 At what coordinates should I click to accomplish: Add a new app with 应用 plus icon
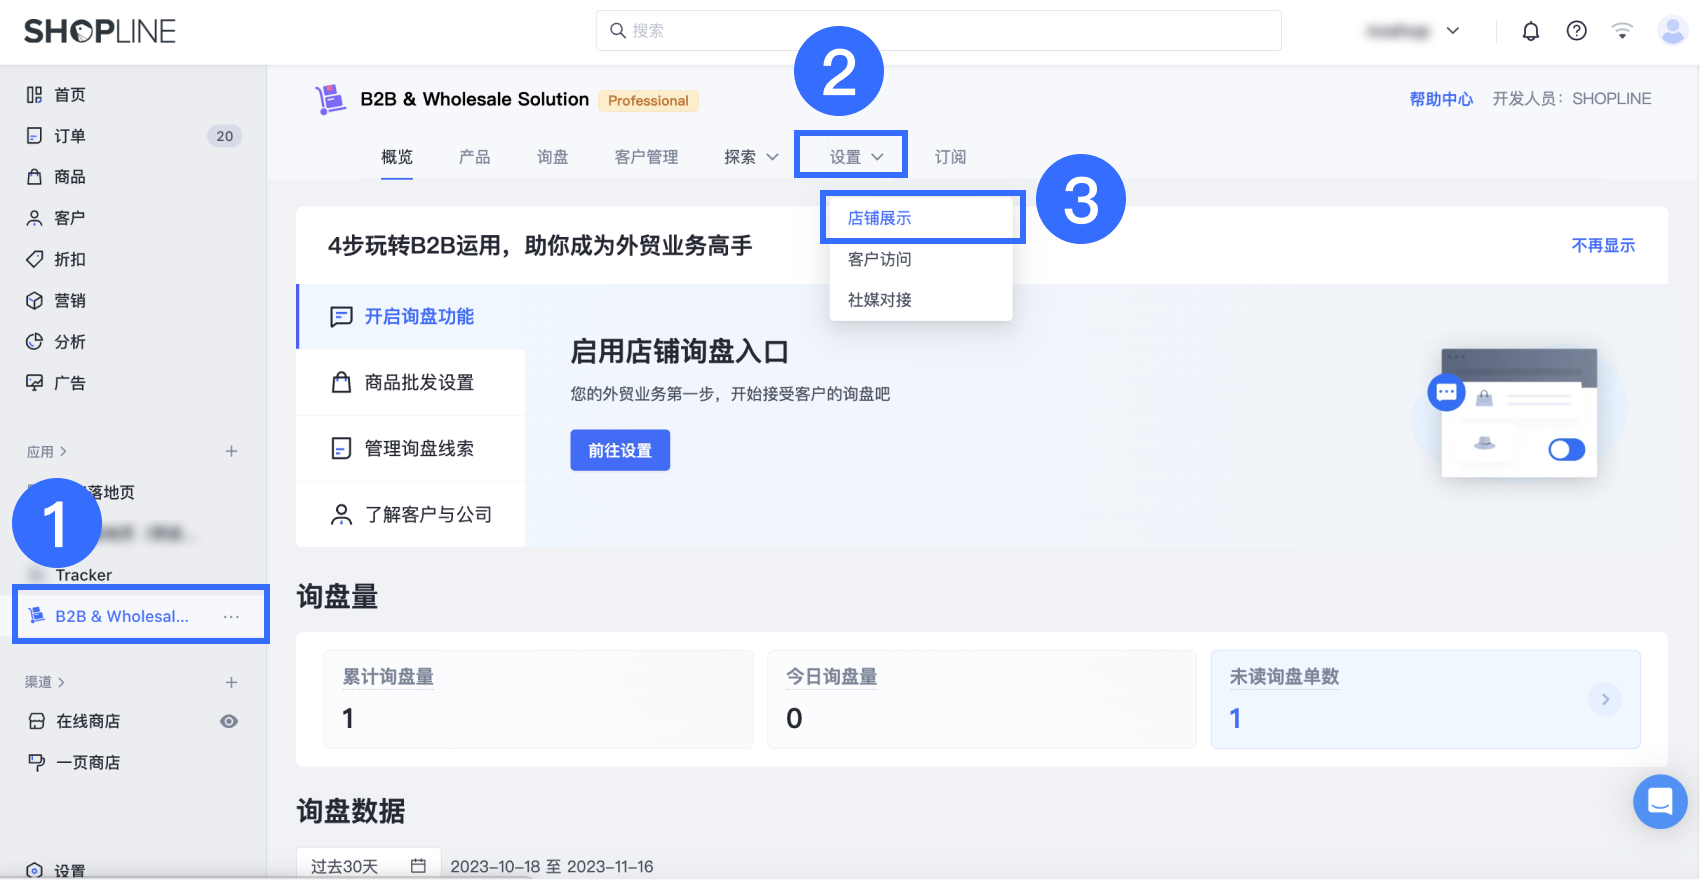(231, 451)
